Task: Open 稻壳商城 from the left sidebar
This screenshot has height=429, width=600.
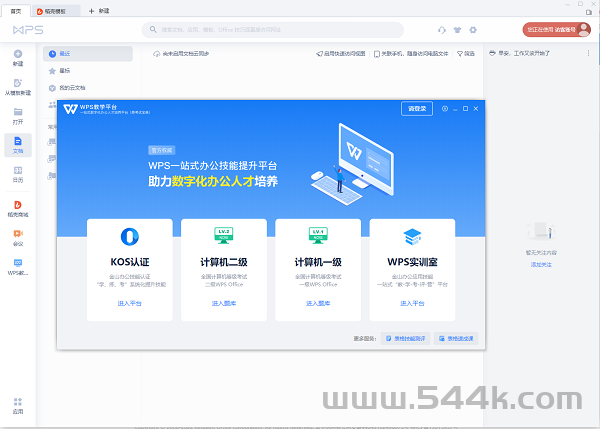Action: pos(17,207)
